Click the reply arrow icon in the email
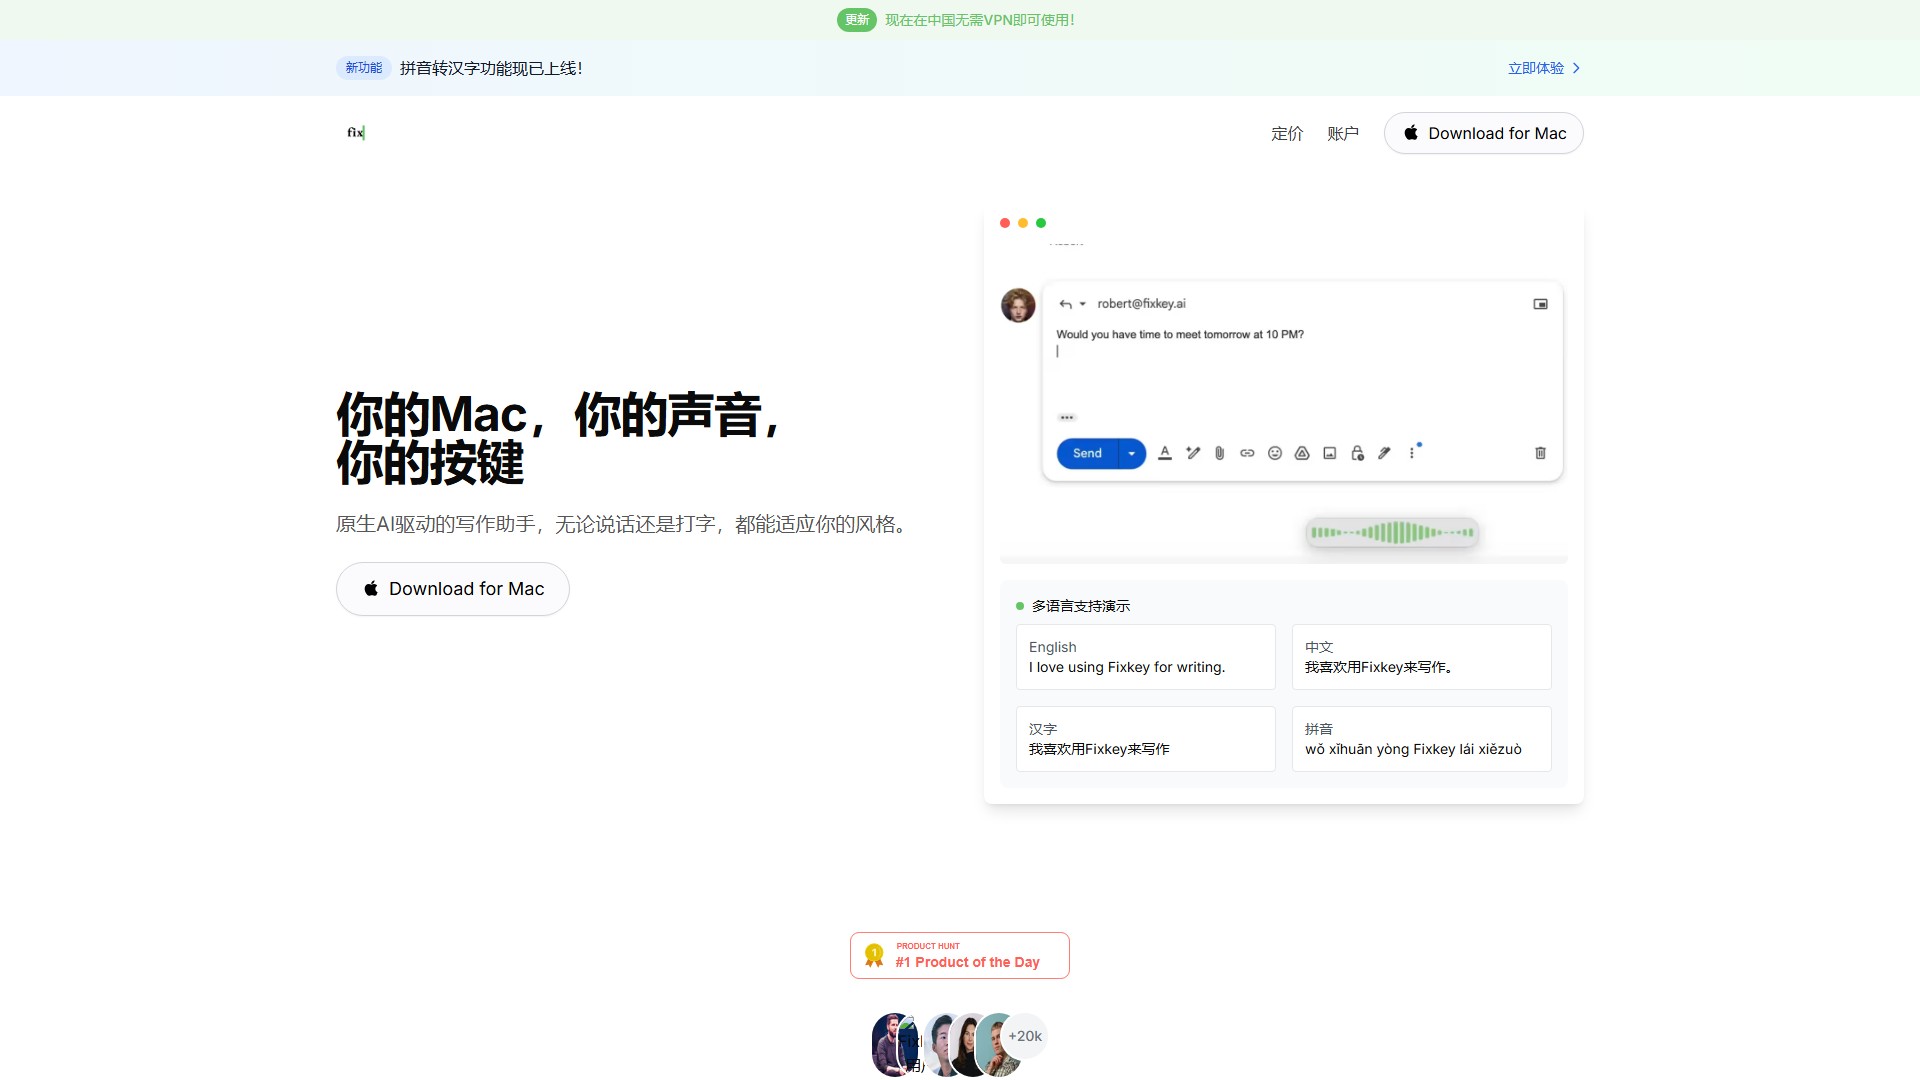This screenshot has width=1920, height=1080. (1066, 304)
